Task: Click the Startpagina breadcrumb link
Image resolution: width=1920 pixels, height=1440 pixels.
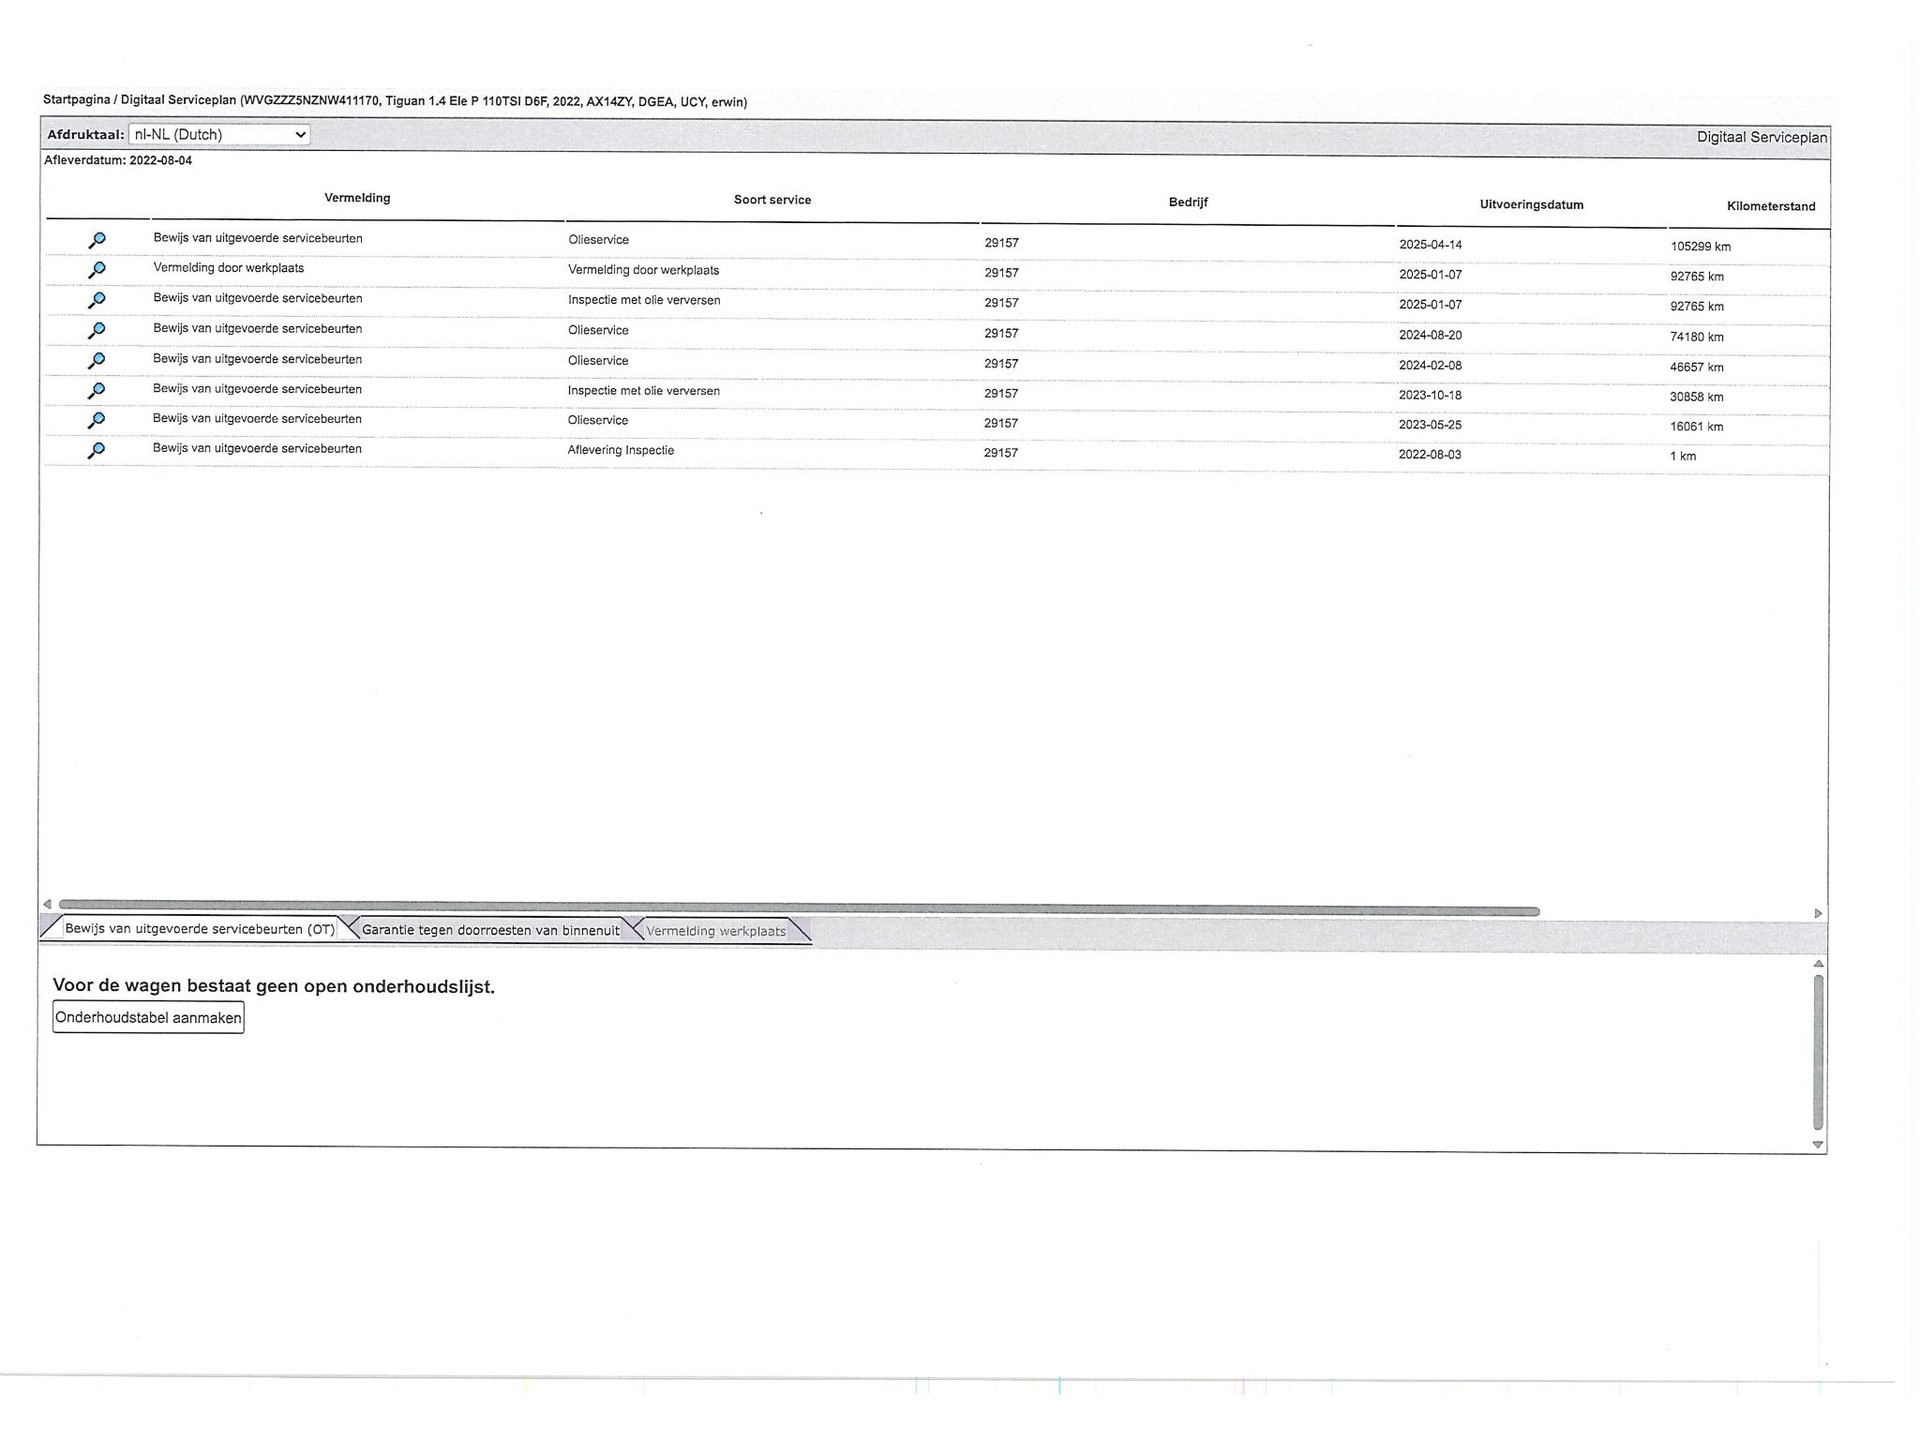Action: click(x=76, y=100)
